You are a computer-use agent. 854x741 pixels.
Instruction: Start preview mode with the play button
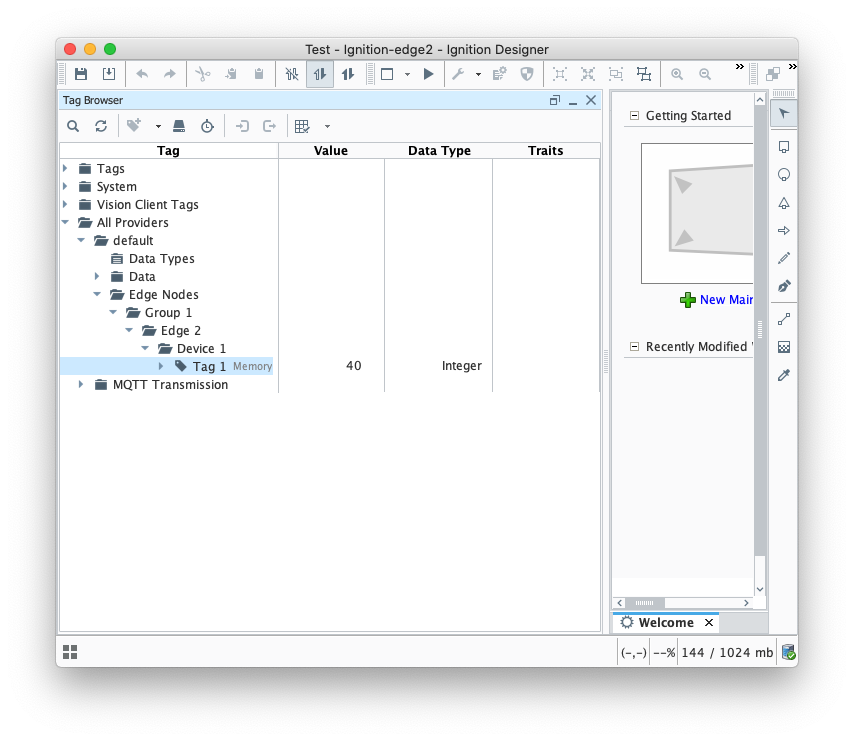point(429,74)
